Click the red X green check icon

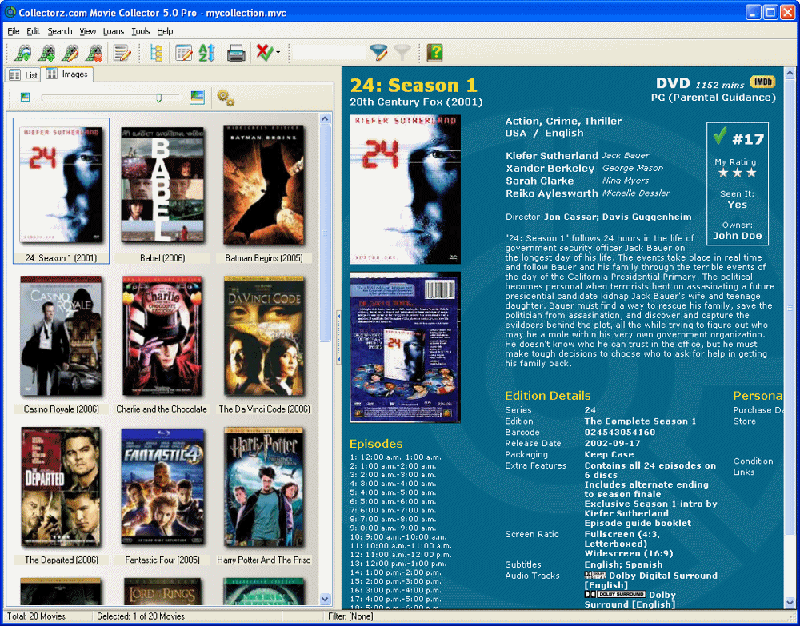(264, 52)
